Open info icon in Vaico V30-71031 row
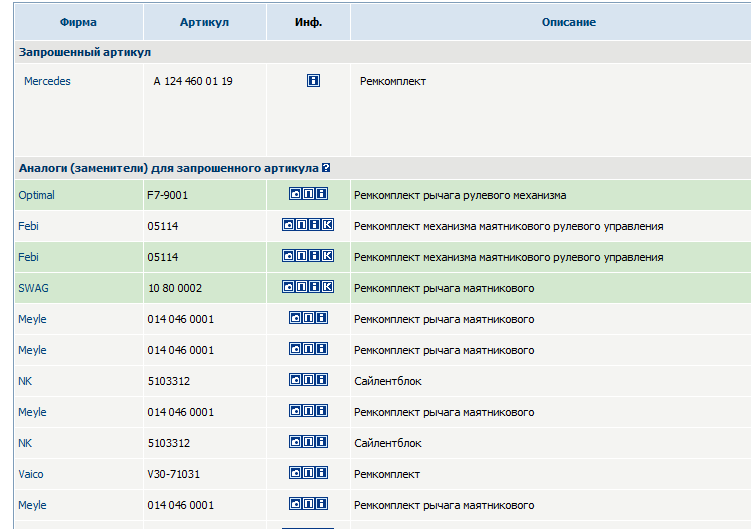Image resolution: width=751 pixels, height=529 pixels. [321, 472]
